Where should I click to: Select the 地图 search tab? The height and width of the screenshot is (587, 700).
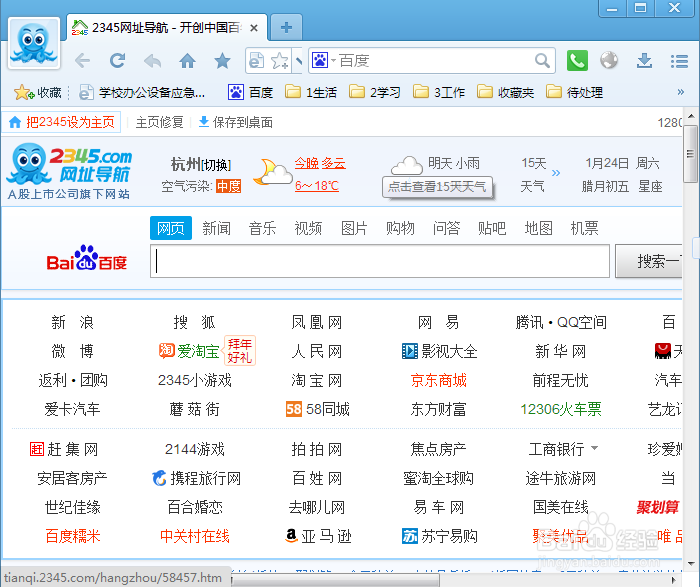point(538,228)
